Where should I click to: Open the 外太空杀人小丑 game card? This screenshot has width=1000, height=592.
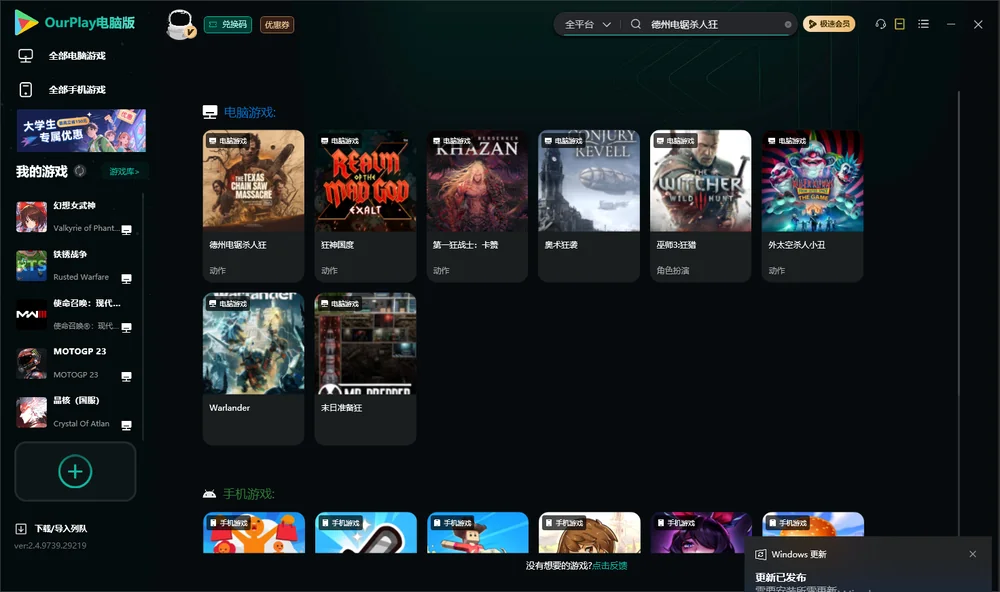point(812,205)
